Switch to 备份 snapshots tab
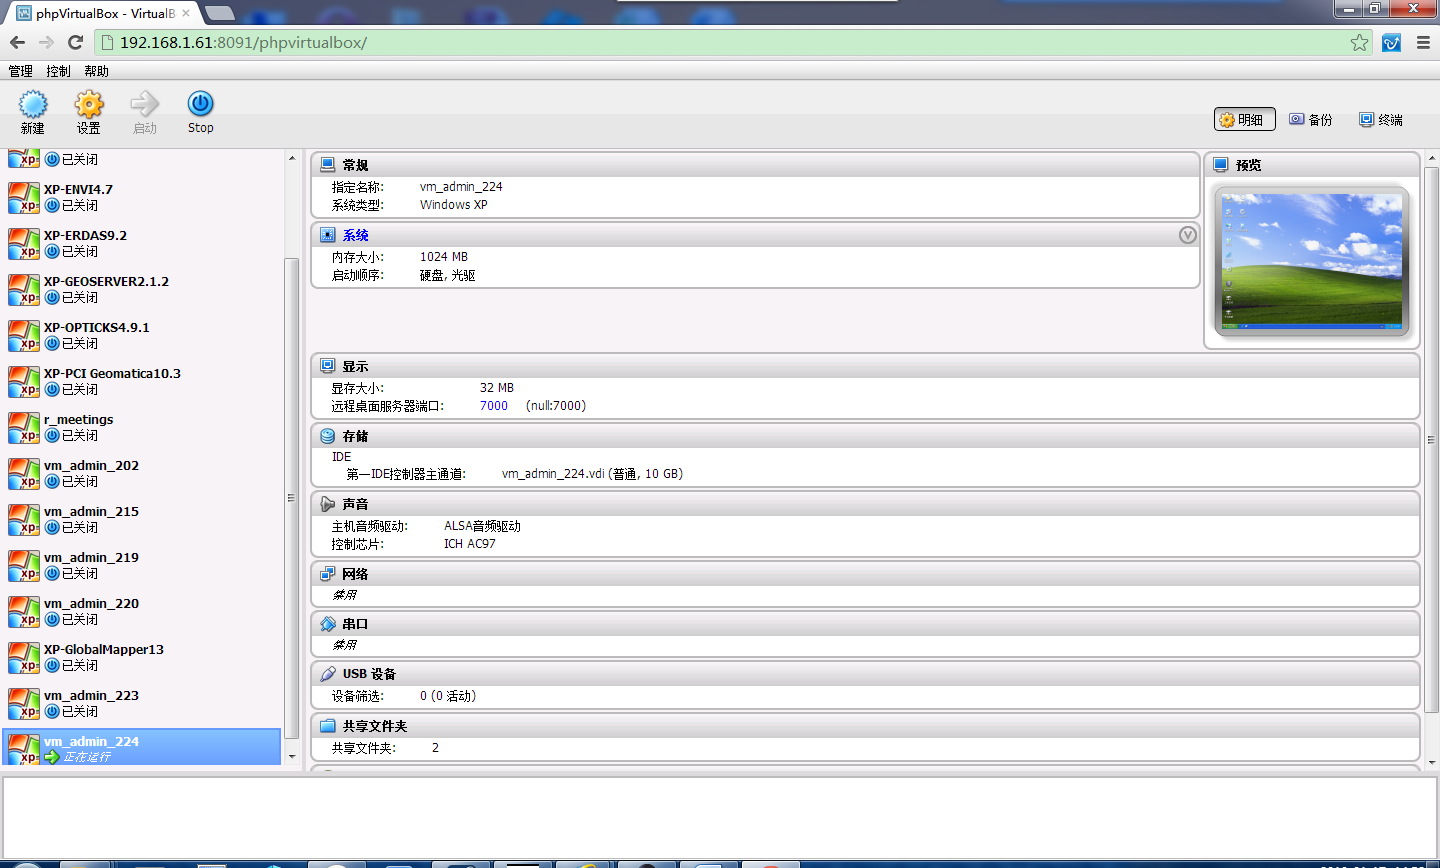The width and height of the screenshot is (1440, 868). tap(1311, 120)
